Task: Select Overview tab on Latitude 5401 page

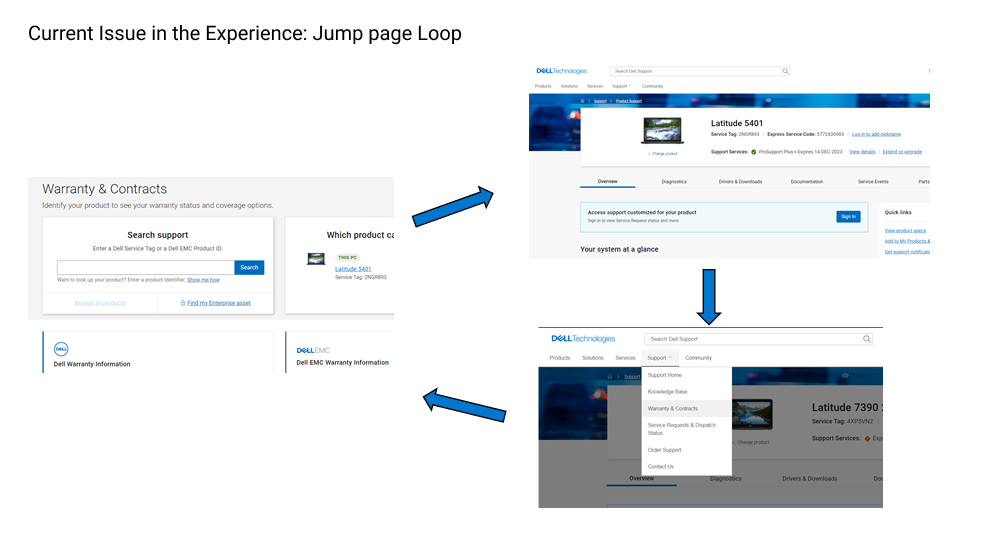Action: pyautogui.click(x=607, y=182)
